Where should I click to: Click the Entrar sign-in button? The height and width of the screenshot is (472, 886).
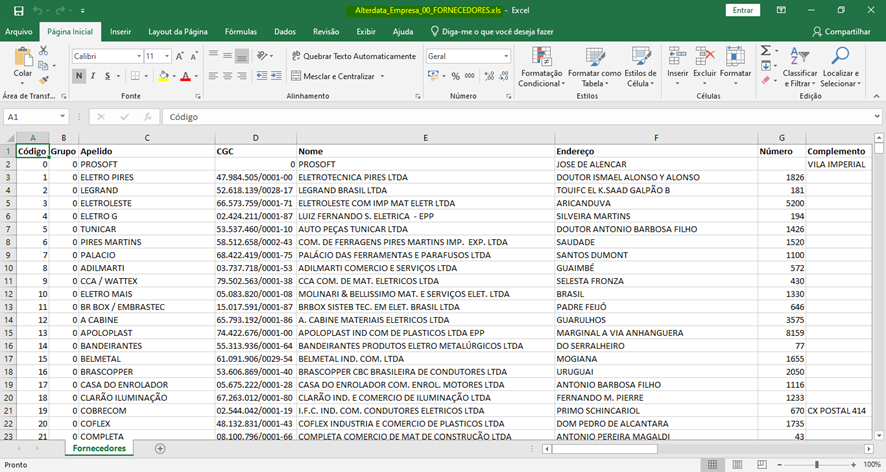(x=743, y=10)
